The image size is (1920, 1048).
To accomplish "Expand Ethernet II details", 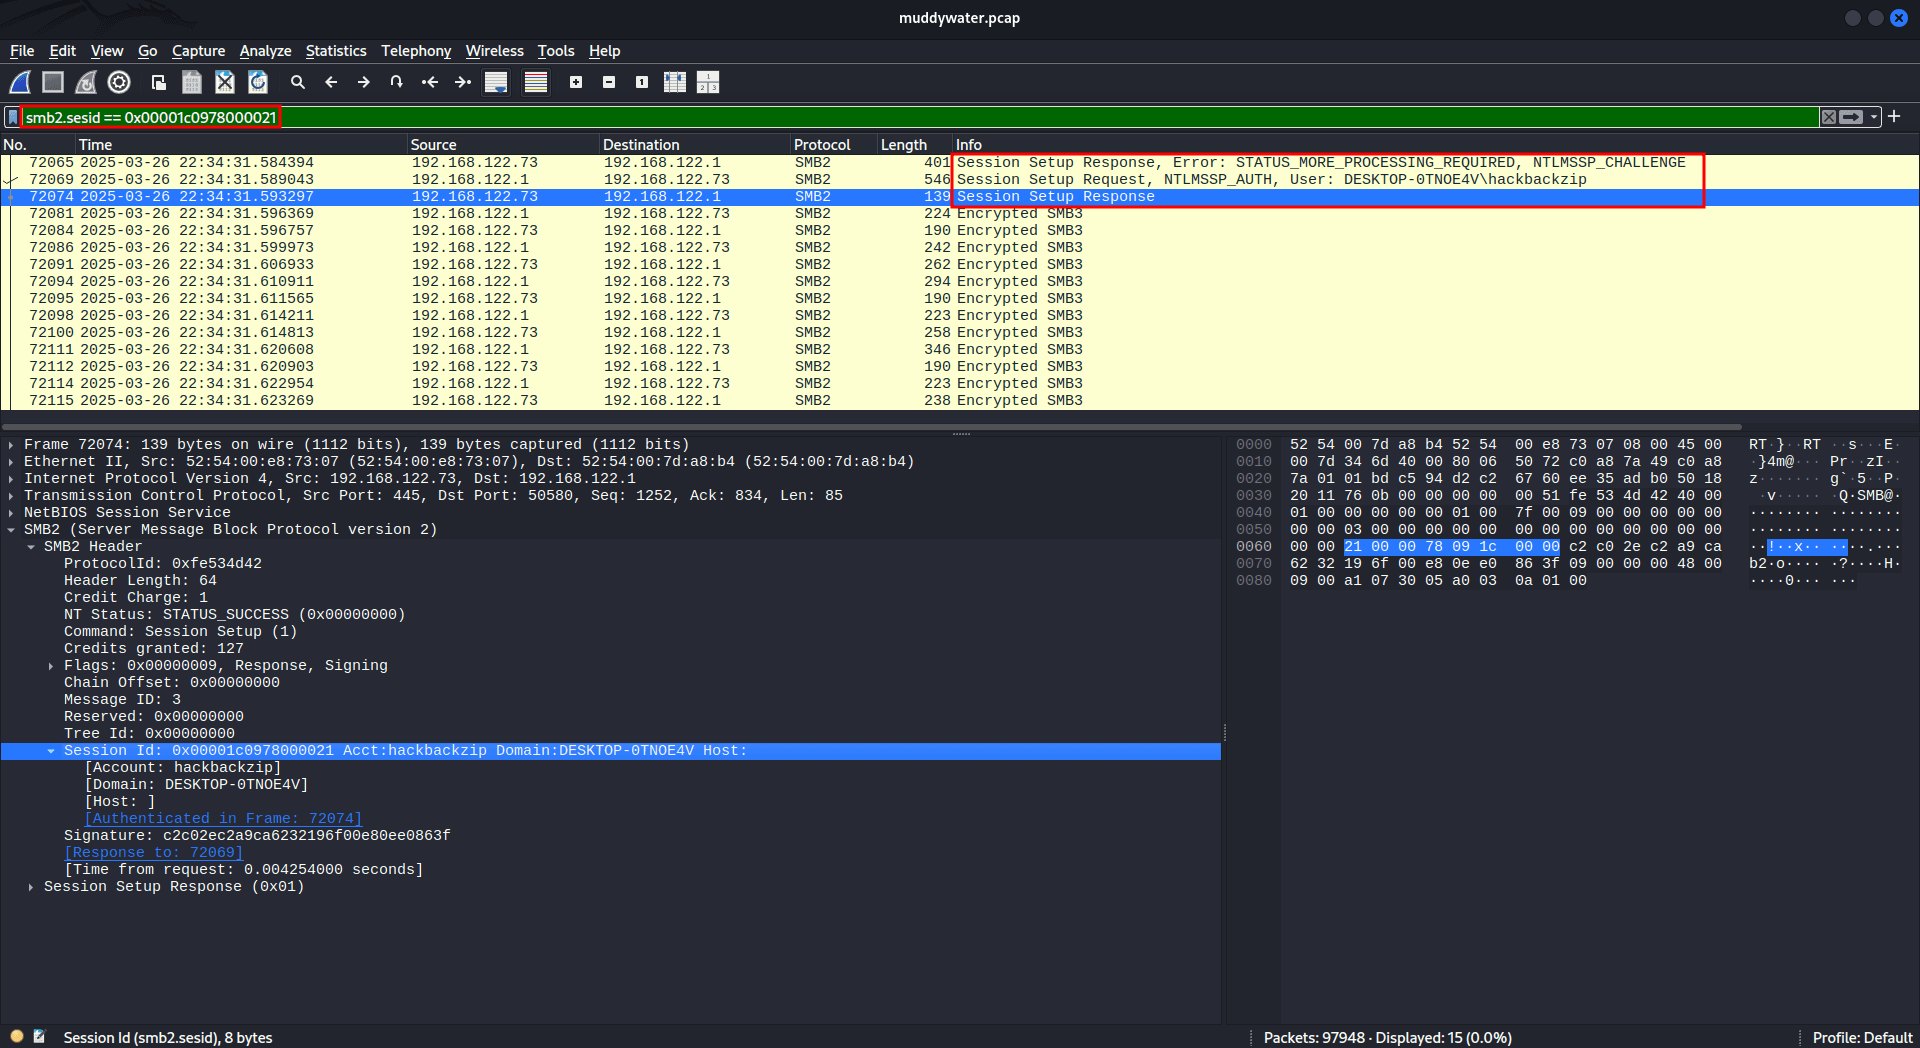I will [x=11, y=462].
